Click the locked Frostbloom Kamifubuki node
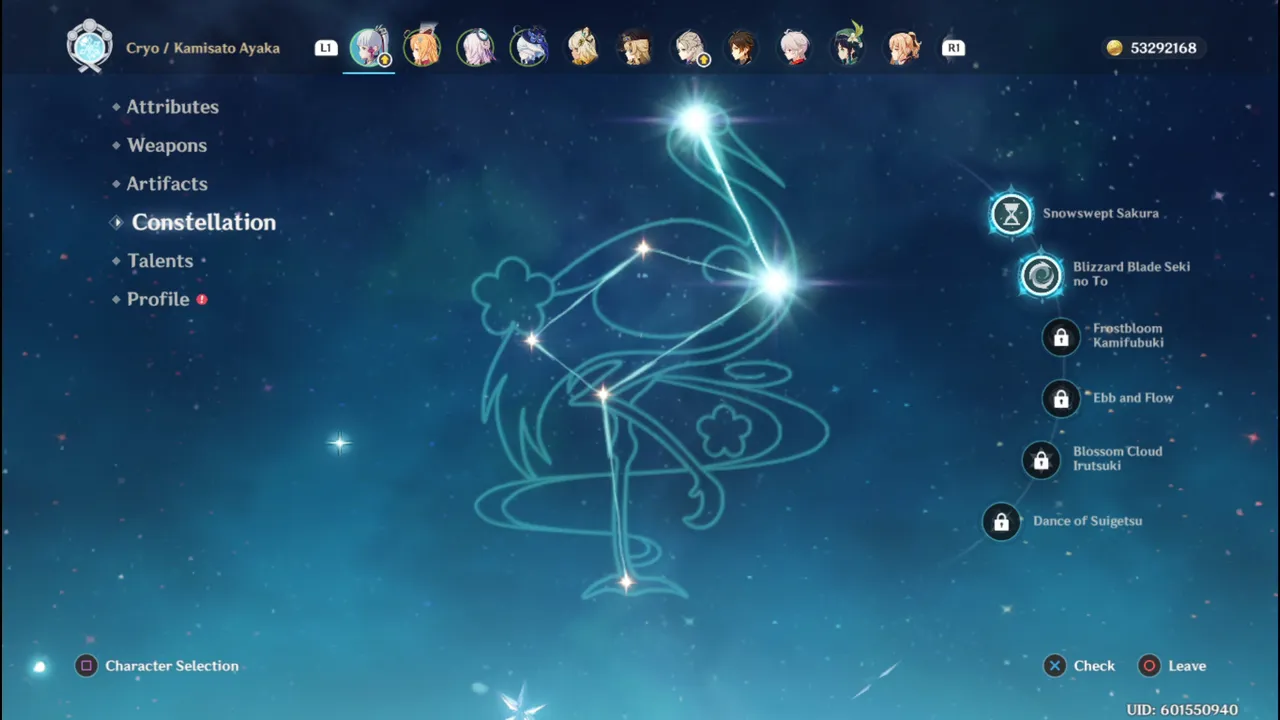 [1061, 337]
